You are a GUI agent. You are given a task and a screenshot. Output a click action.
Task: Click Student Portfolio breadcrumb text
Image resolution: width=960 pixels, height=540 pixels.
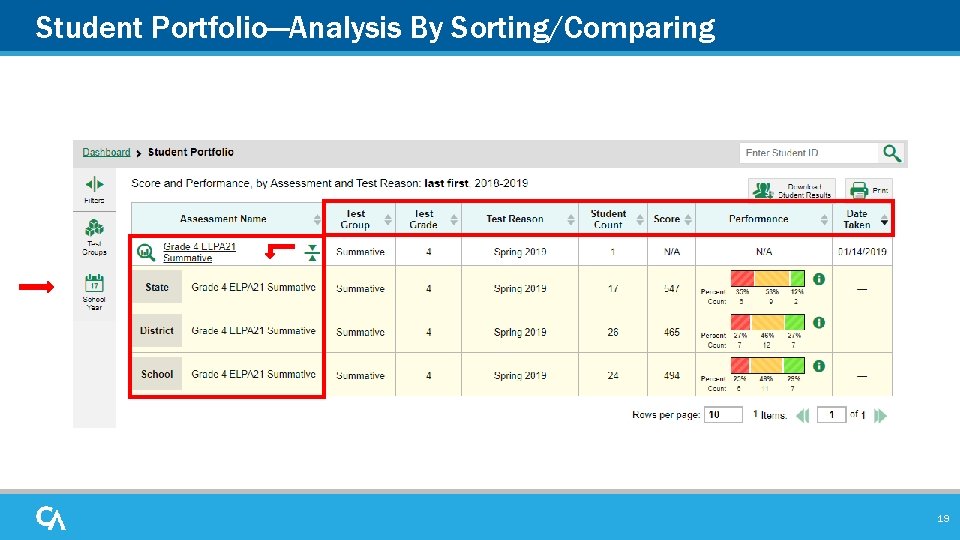click(x=190, y=152)
